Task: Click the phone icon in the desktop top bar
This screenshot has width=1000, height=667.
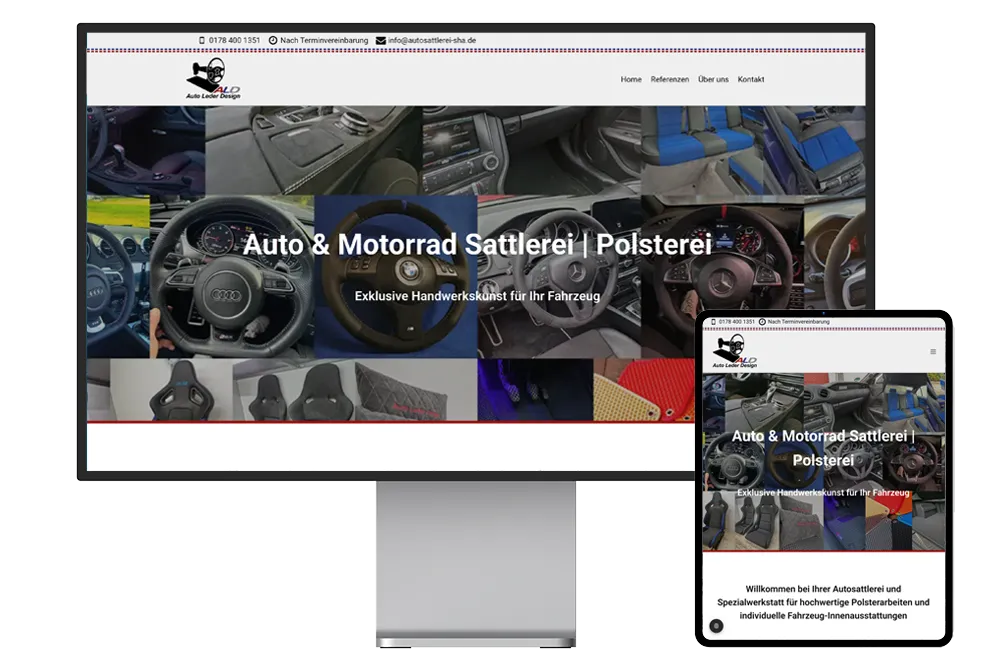Action: pos(202,40)
